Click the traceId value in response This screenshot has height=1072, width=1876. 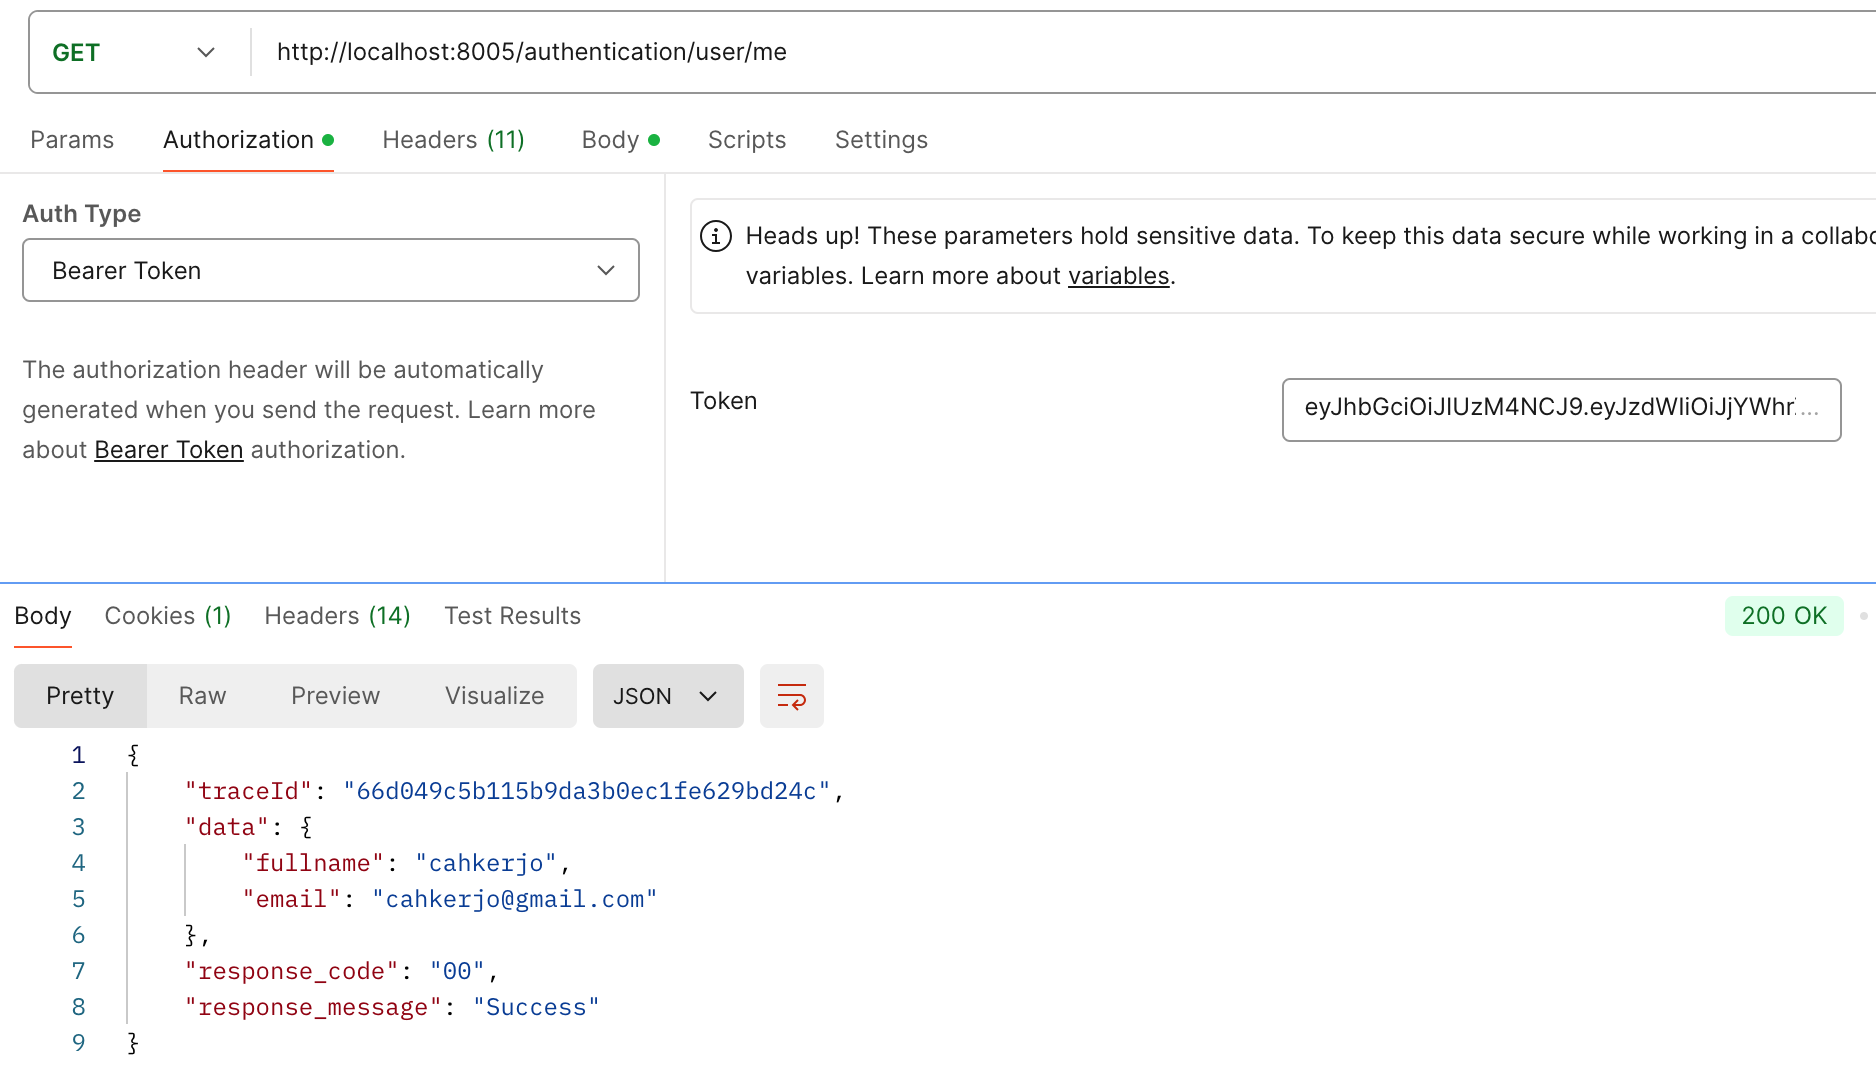[587, 791]
